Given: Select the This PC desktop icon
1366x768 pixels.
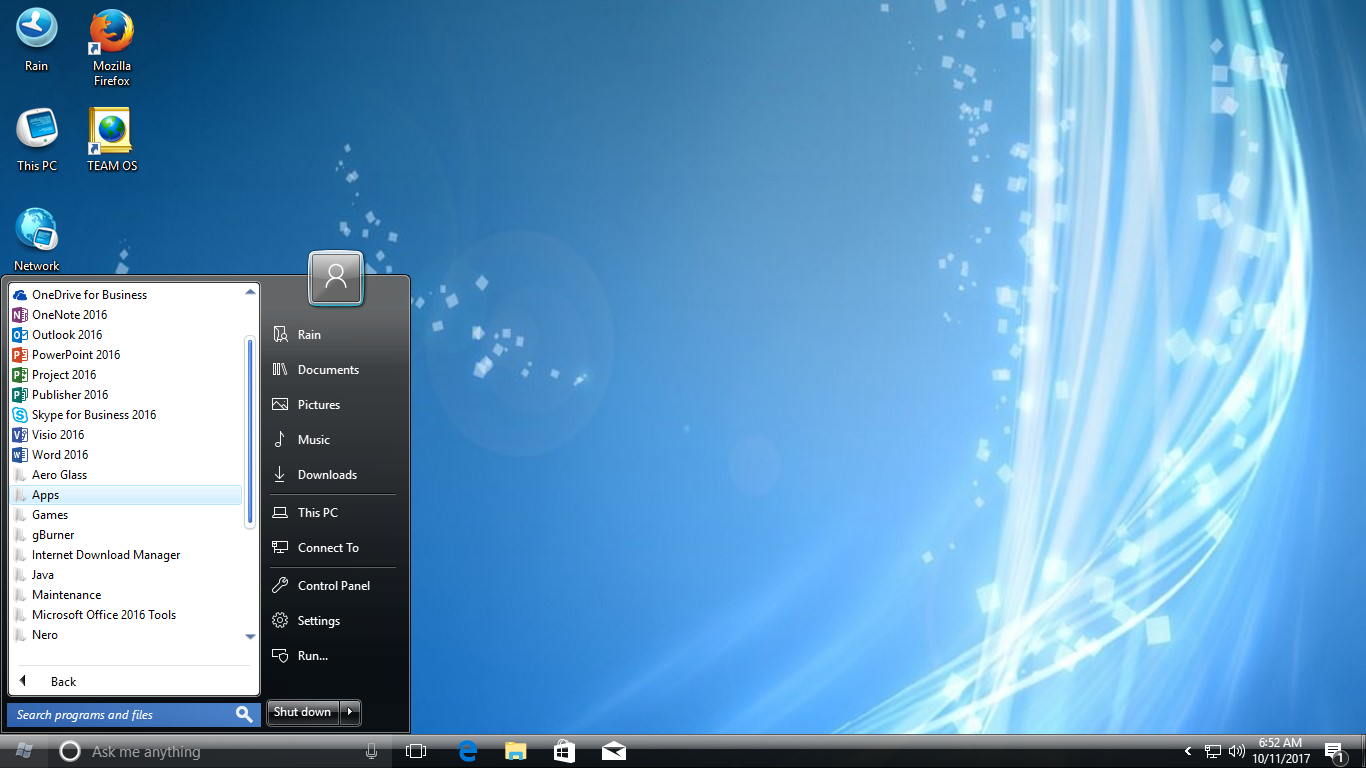Looking at the screenshot, I should click(37, 140).
